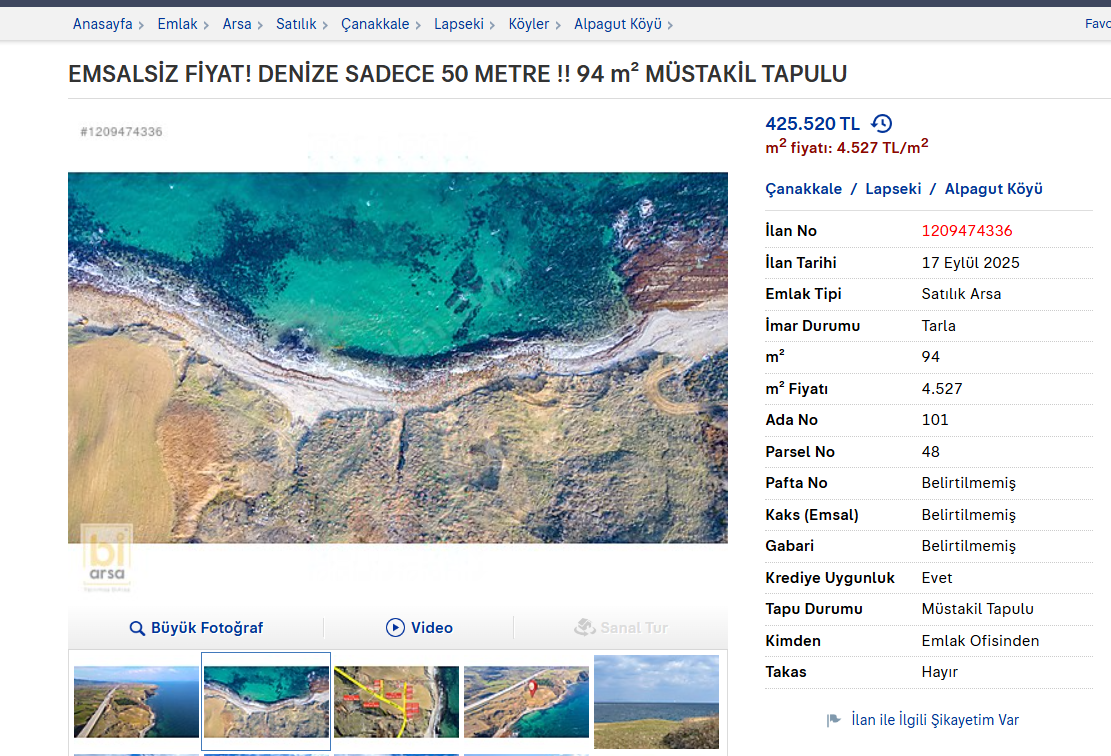Expand the chevron after Satılık breadcrumb
The width and height of the screenshot is (1111, 756).
click(x=325, y=26)
